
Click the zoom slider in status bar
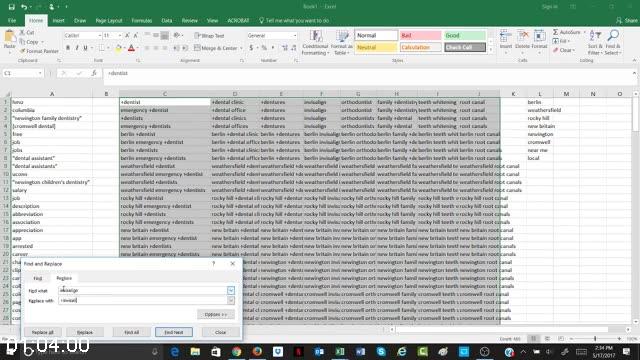(x=595, y=339)
